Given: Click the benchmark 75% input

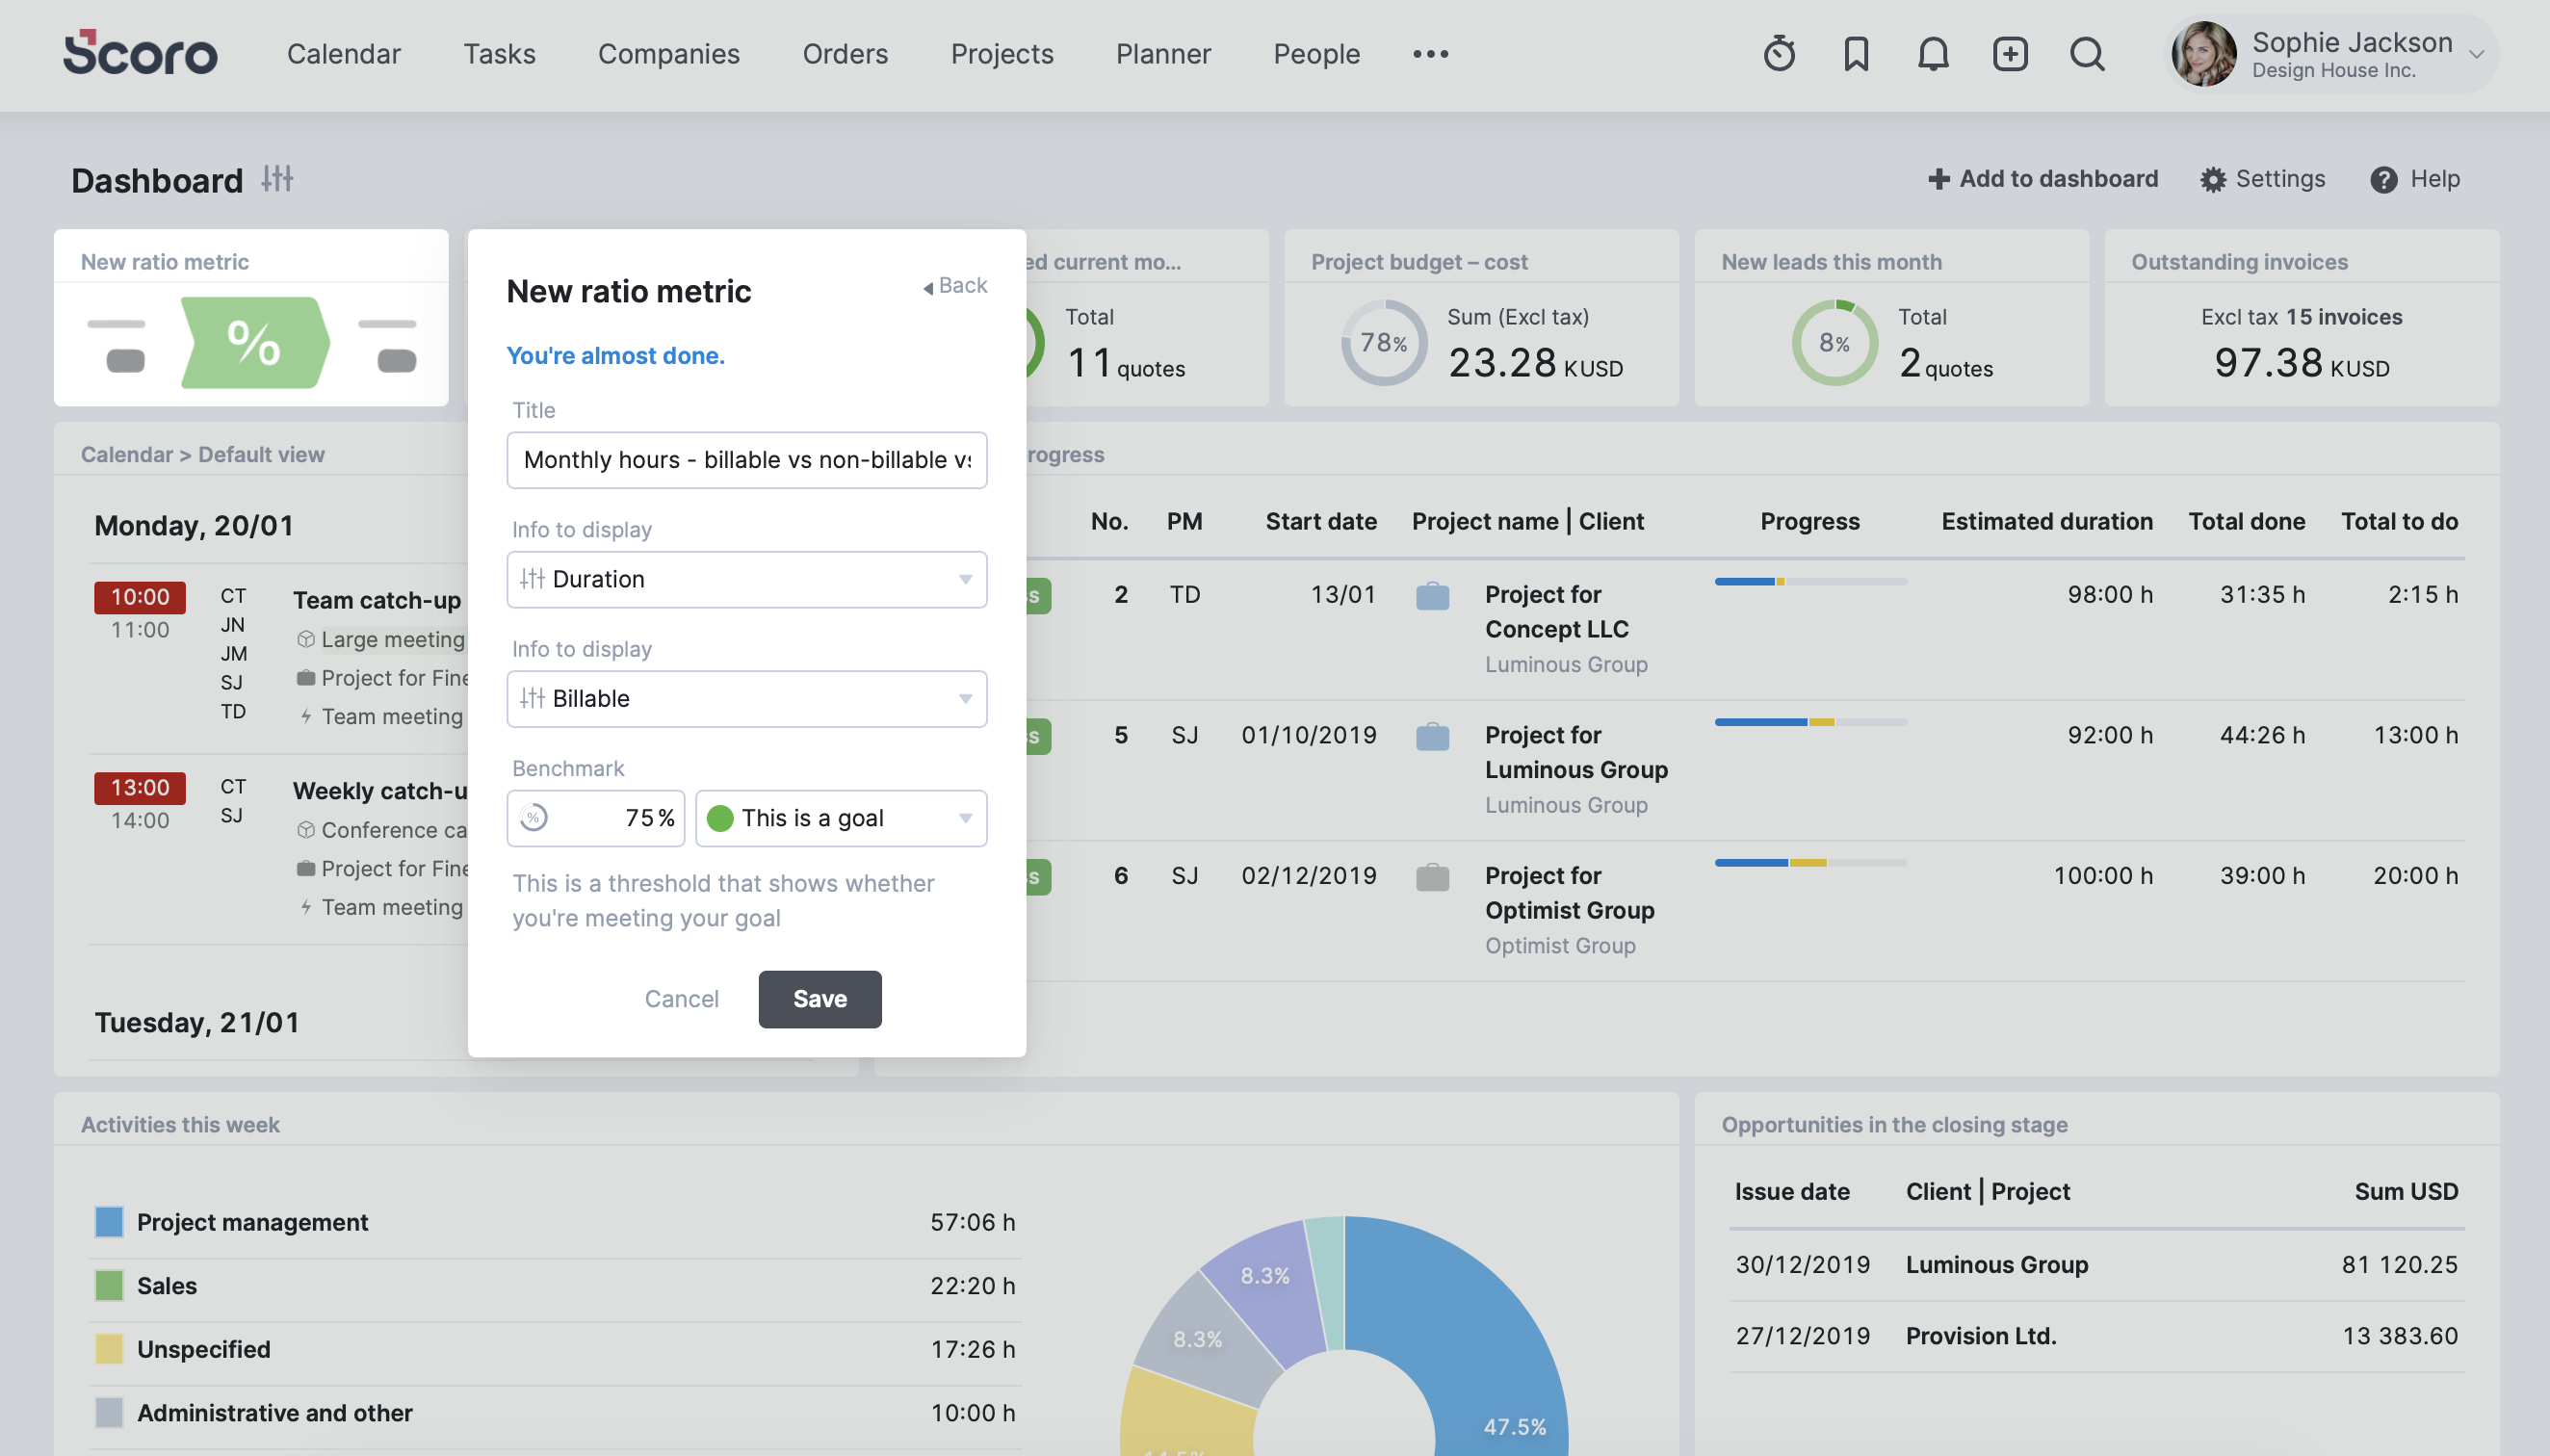Looking at the screenshot, I should click(x=595, y=818).
